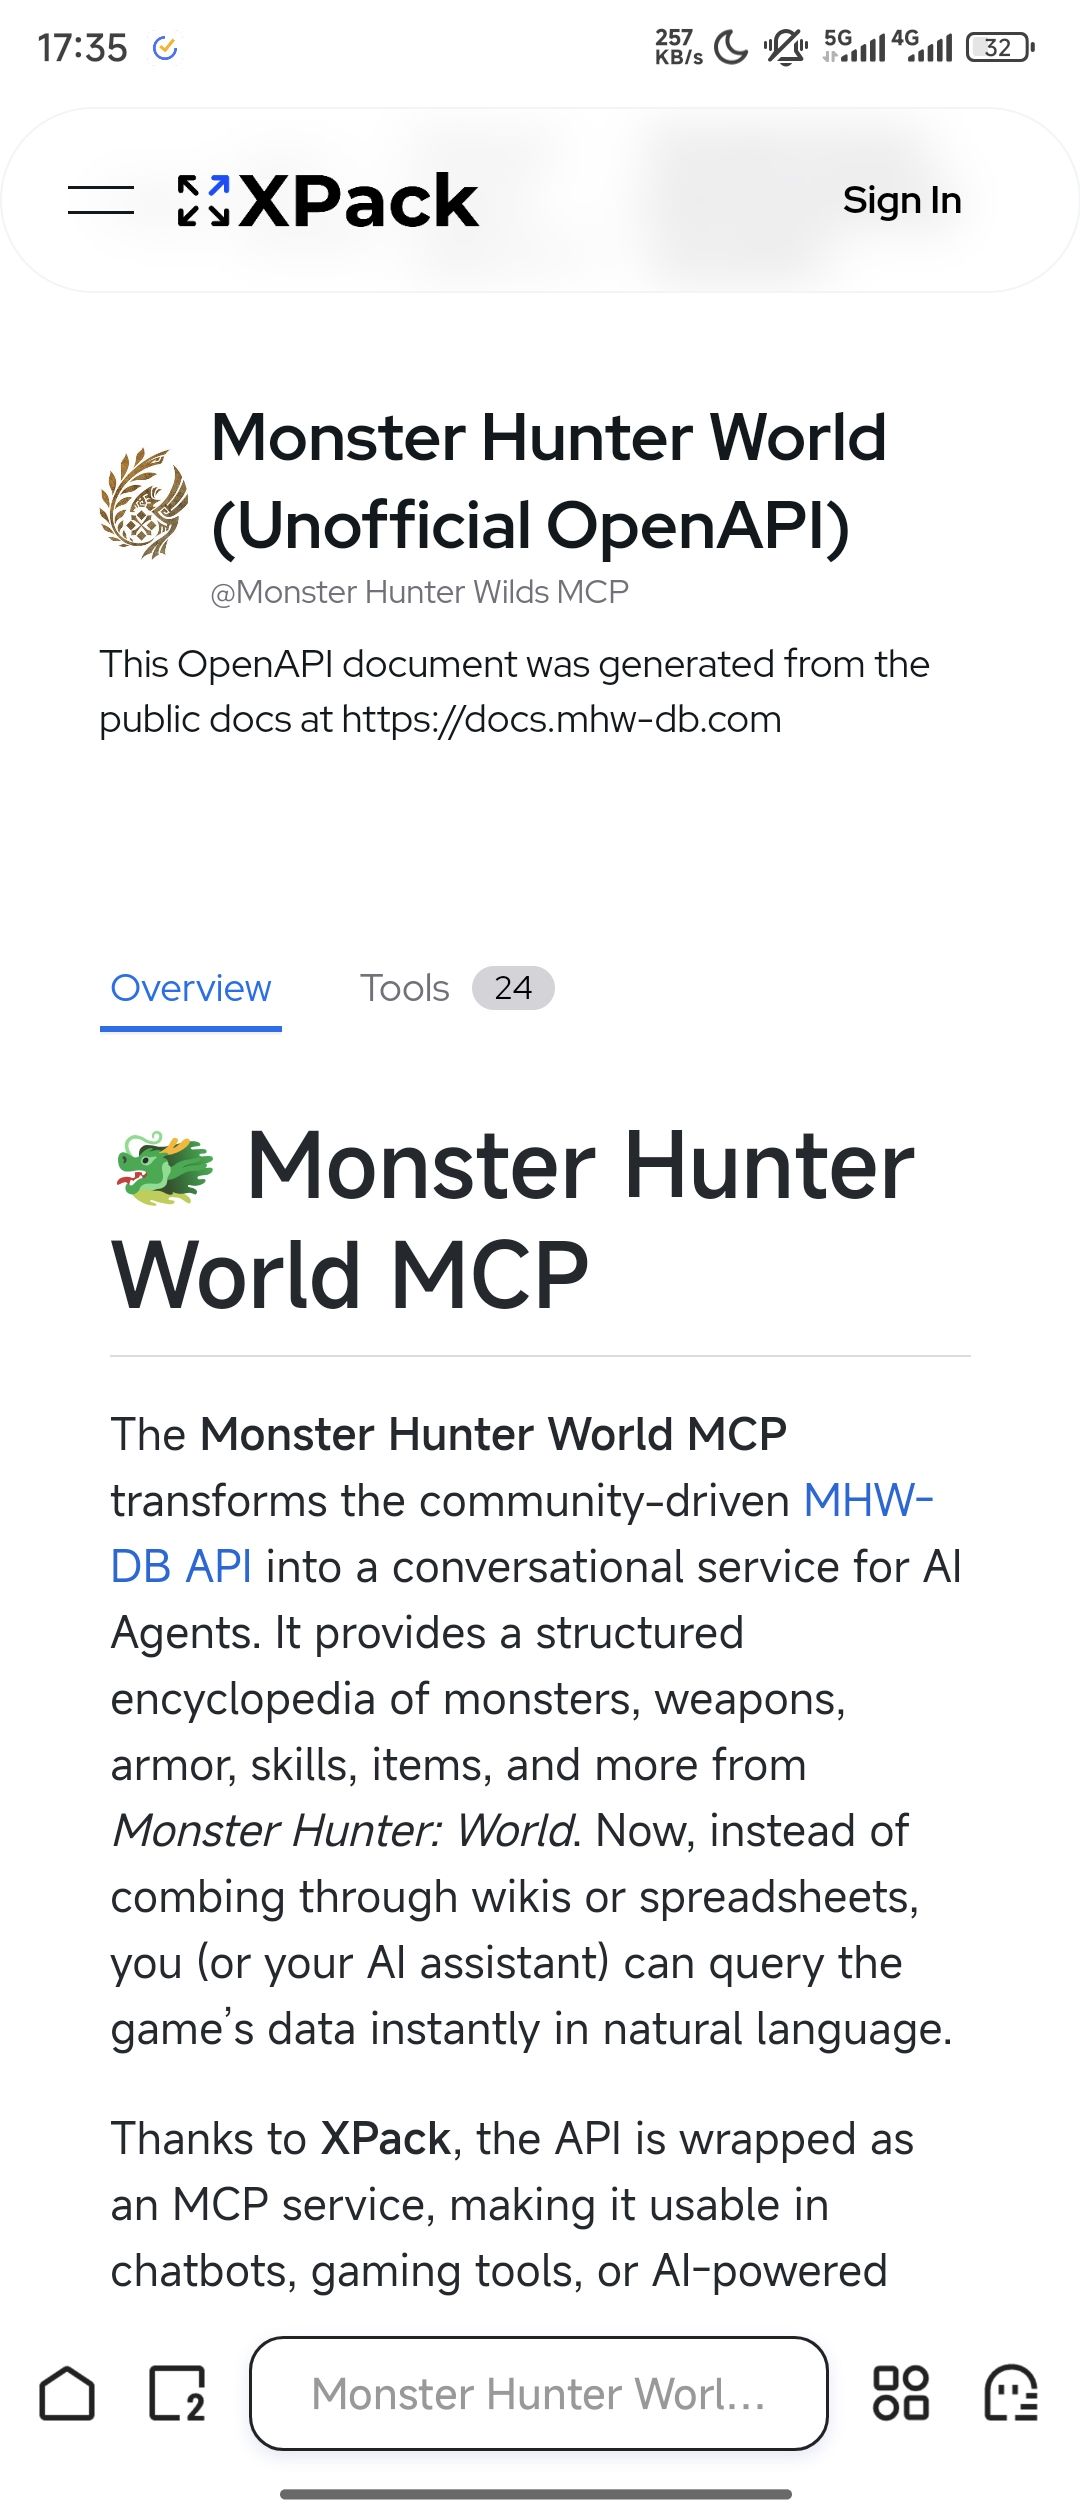Open the browser grid menu icon

pyautogui.click(x=901, y=2394)
